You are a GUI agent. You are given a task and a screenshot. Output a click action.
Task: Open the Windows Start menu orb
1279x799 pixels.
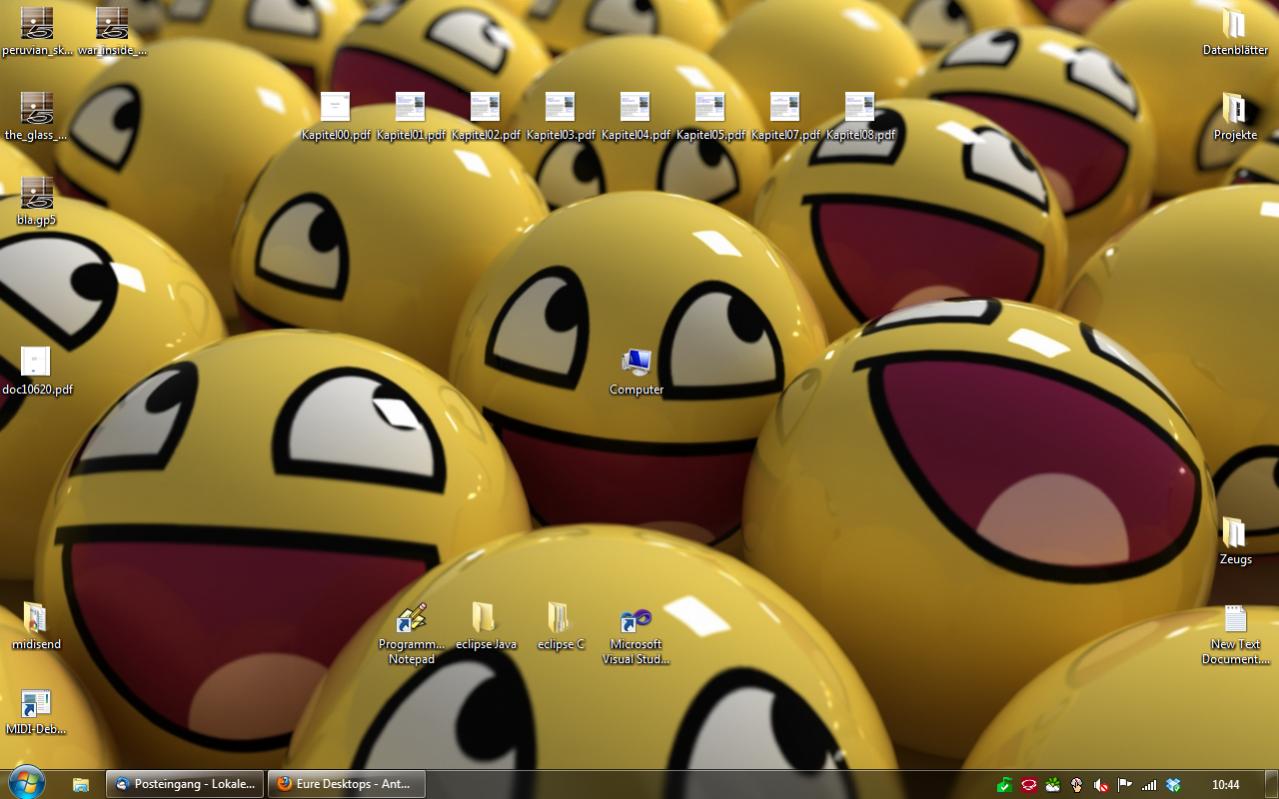pos(26,783)
